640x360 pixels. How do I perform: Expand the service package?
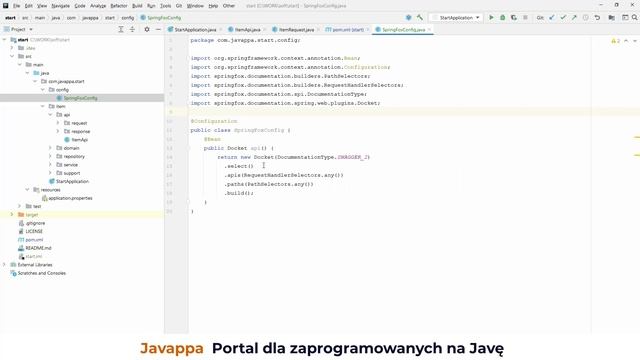pos(50,164)
